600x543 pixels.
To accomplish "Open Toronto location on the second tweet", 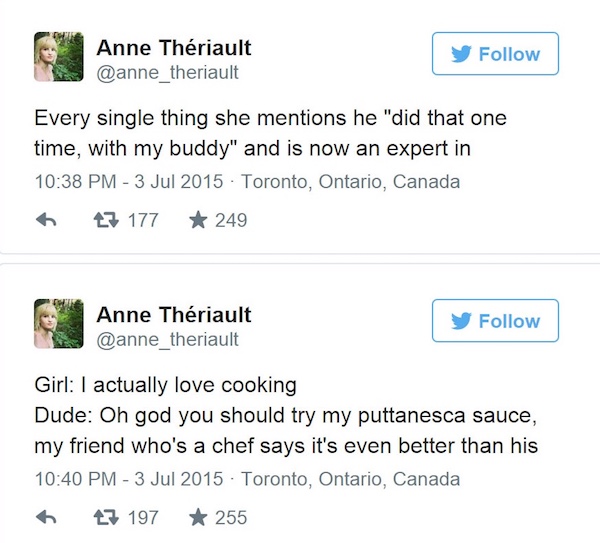I will click(x=351, y=479).
